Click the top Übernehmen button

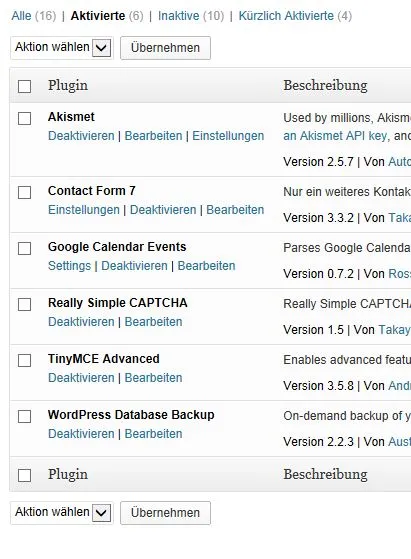click(165, 48)
